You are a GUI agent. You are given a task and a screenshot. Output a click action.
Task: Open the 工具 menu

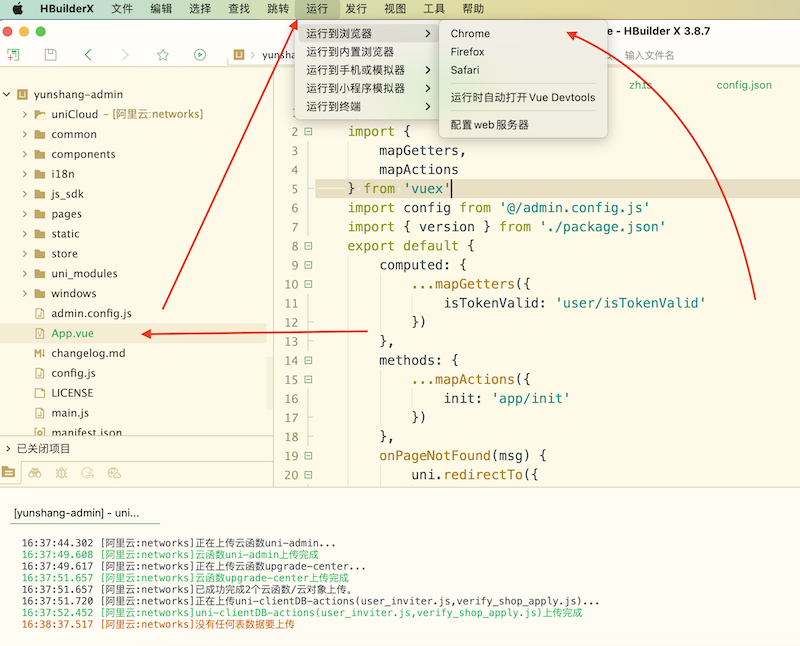click(434, 9)
